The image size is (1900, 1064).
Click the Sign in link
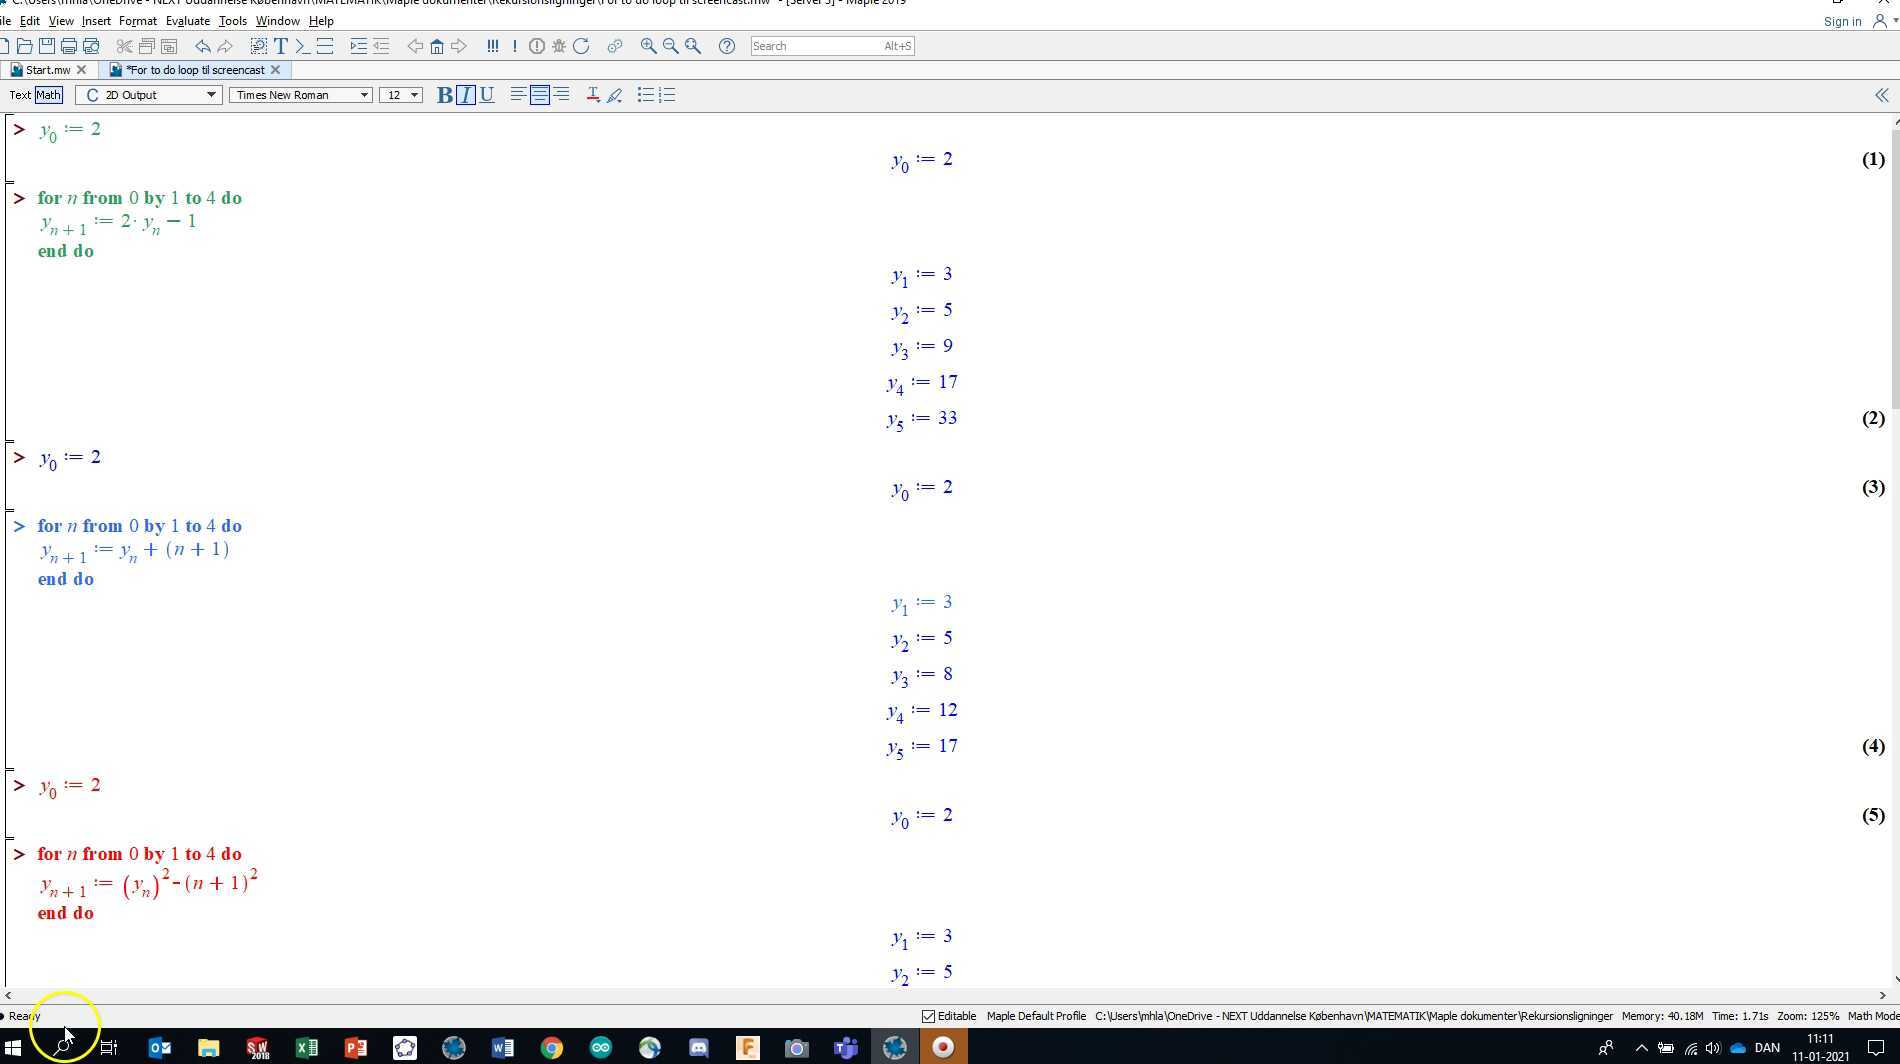[1841, 21]
